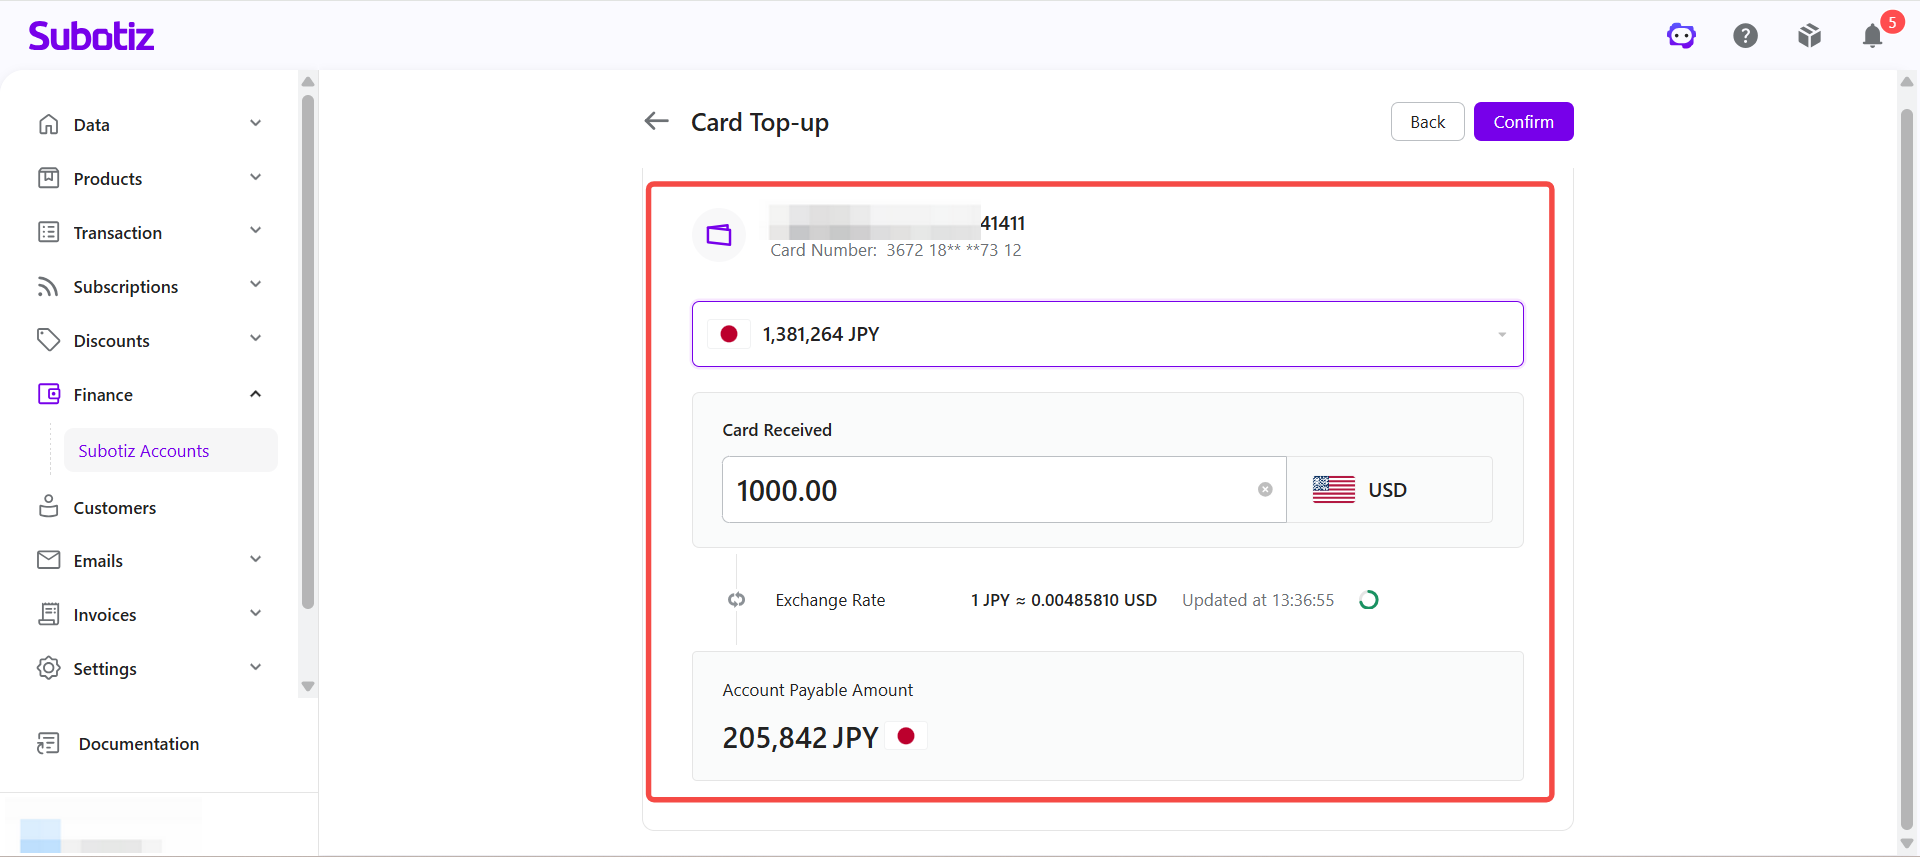
Task: Click the Finance wallet icon
Action: 48,394
